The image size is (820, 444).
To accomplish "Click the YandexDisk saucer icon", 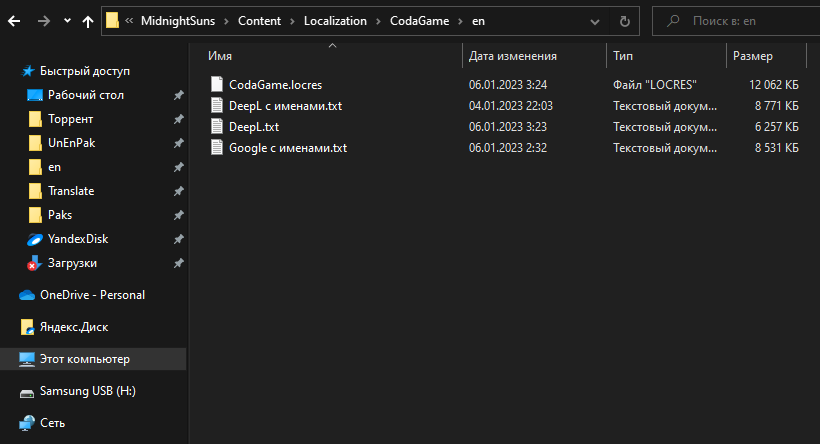I will coord(35,240).
